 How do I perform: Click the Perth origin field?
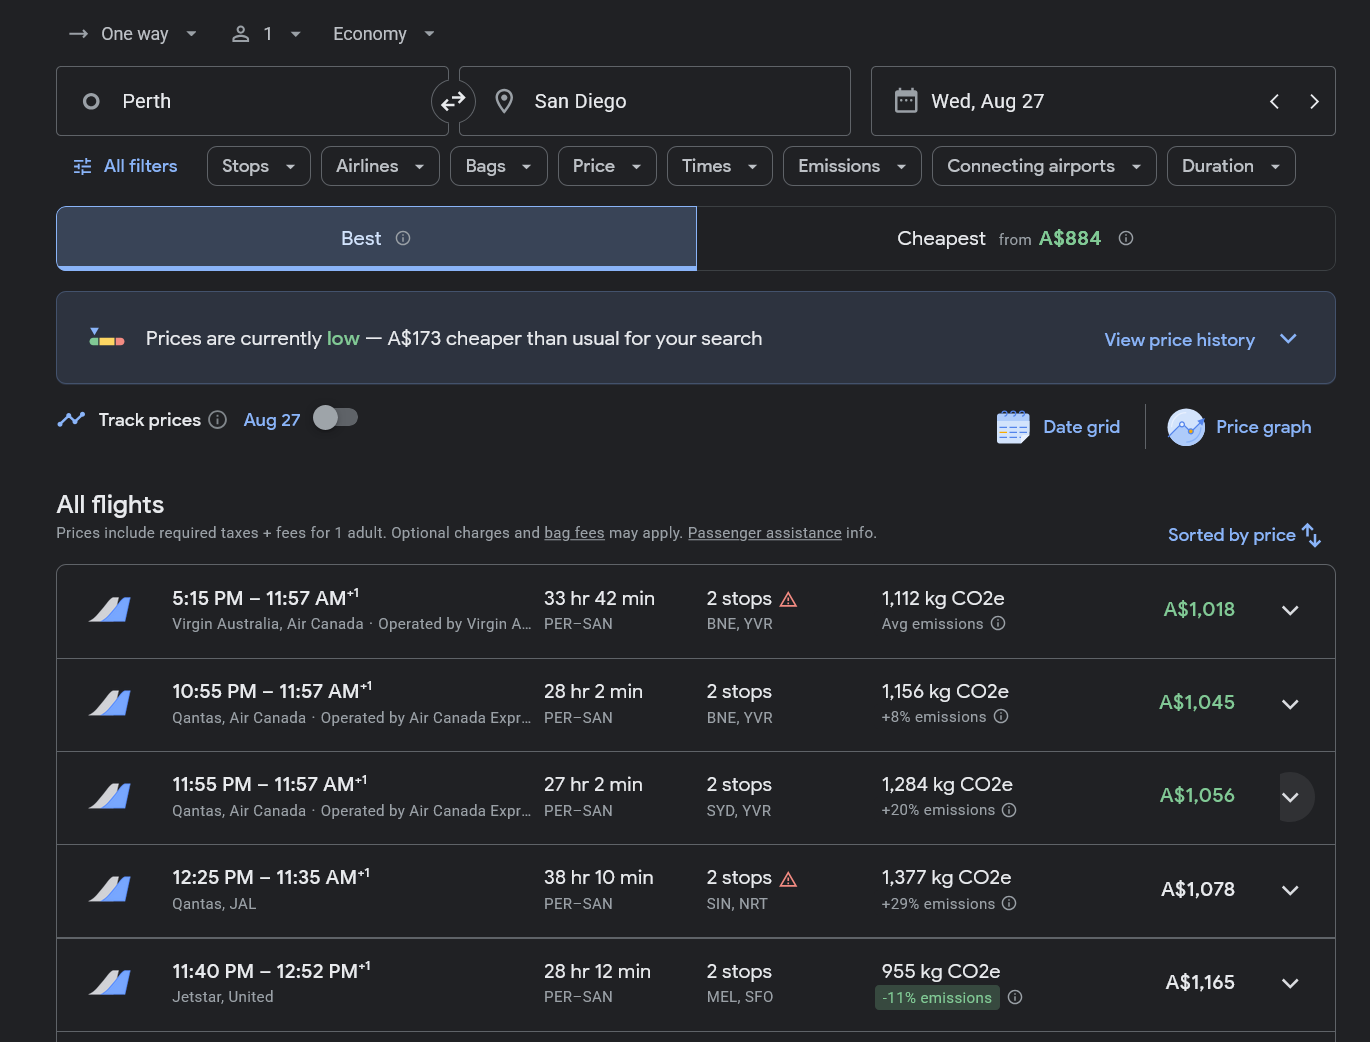tap(252, 101)
